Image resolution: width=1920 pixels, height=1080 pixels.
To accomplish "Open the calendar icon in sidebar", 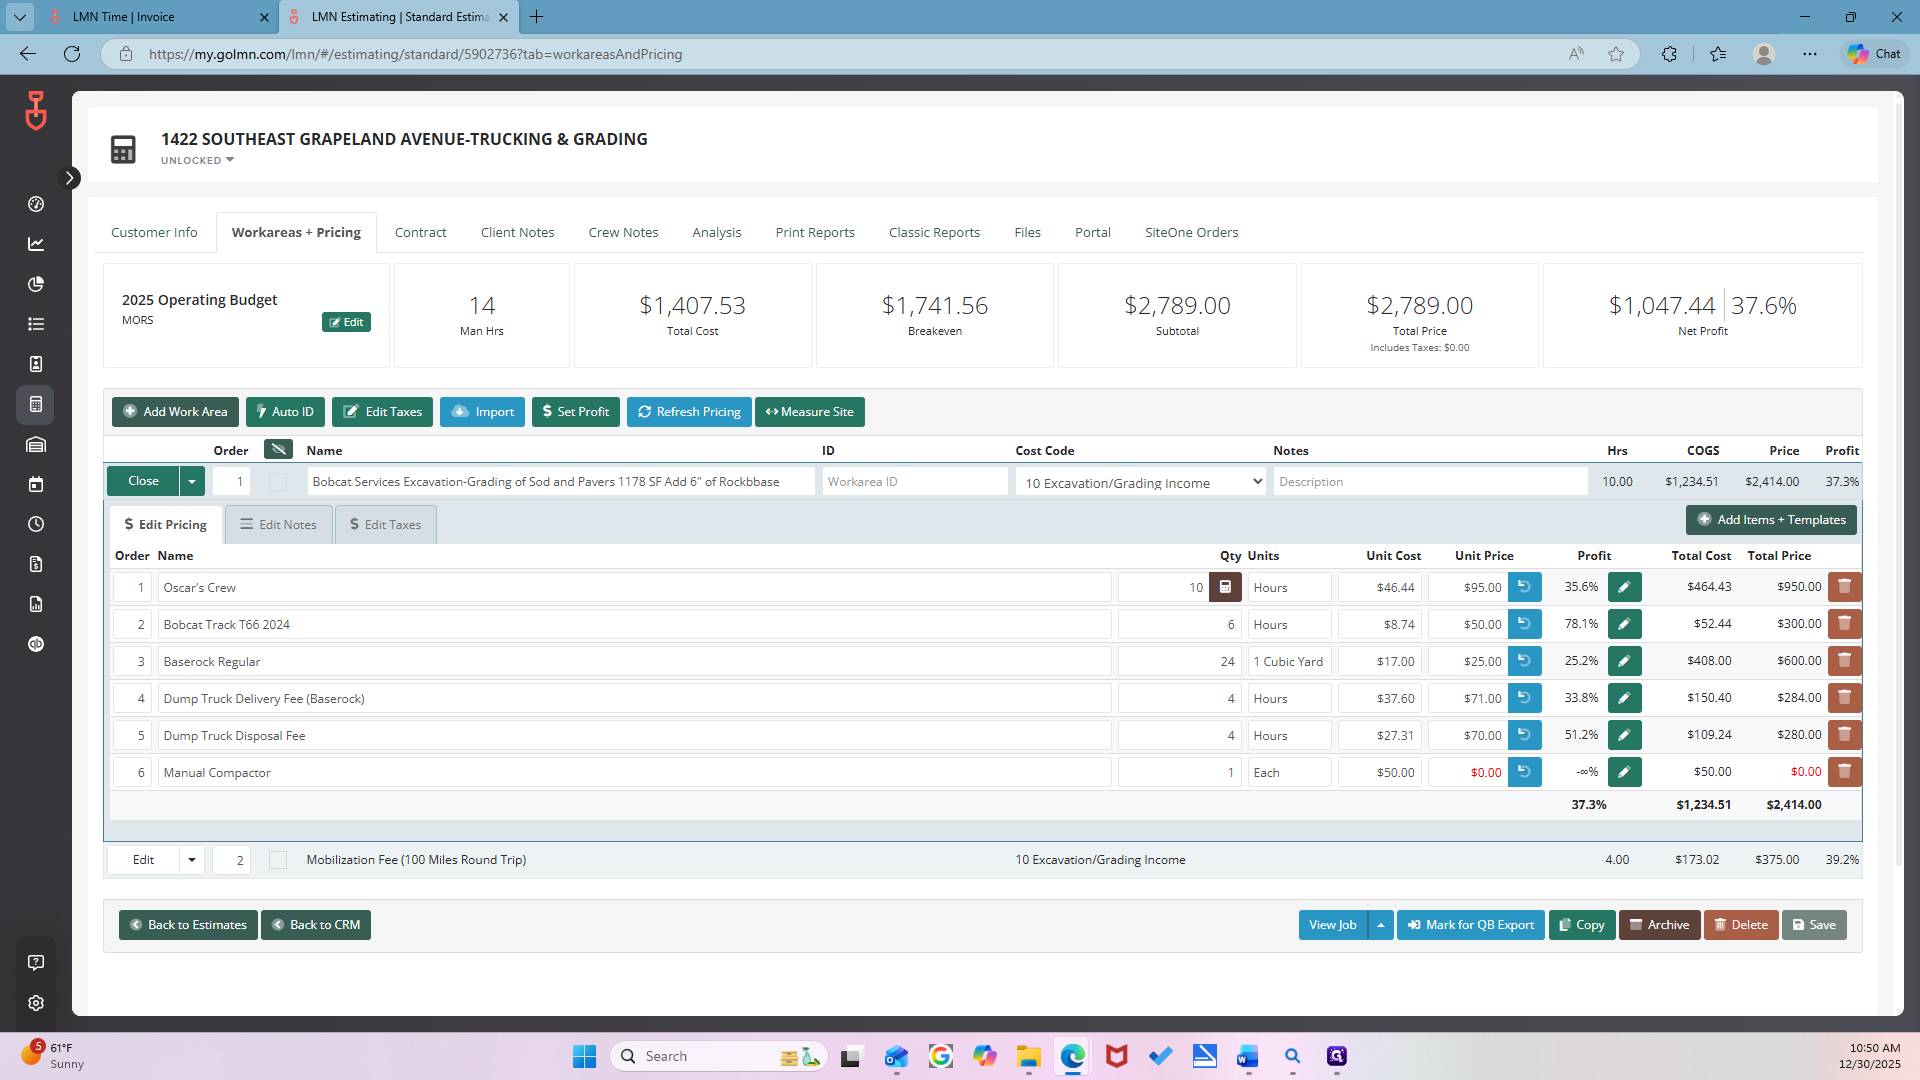I will pyautogui.click(x=36, y=484).
